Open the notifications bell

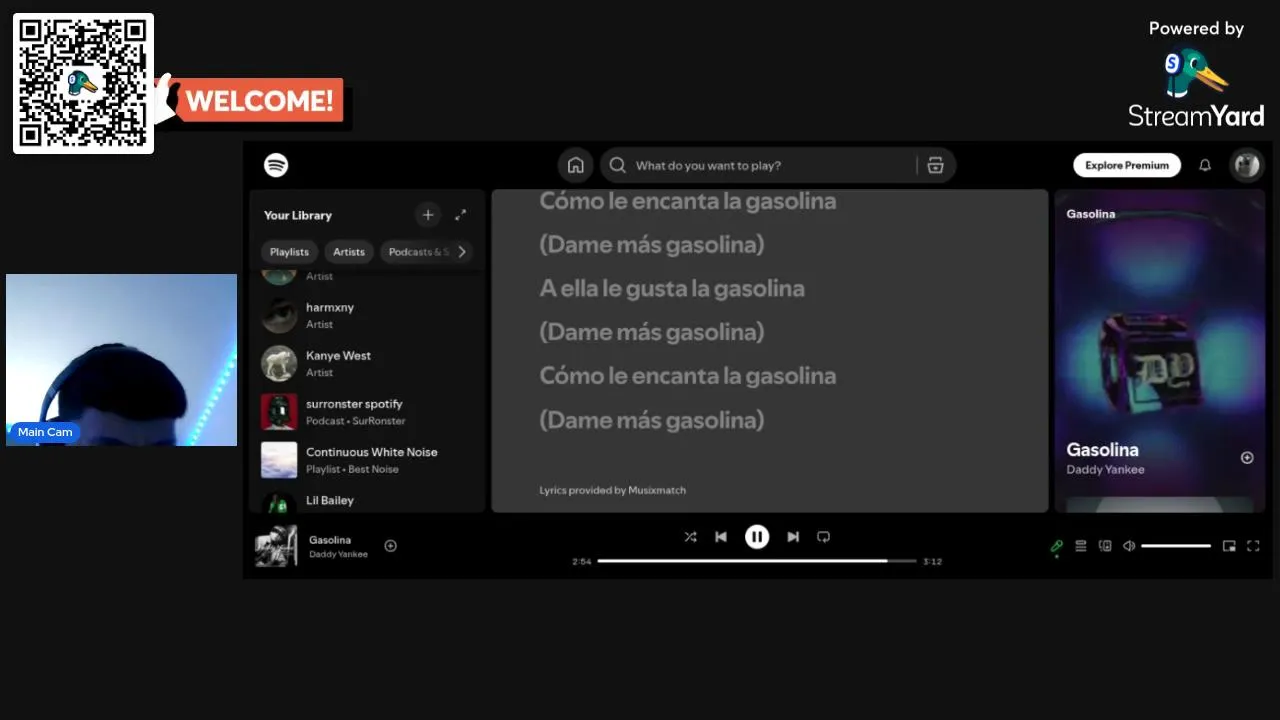coord(1205,165)
